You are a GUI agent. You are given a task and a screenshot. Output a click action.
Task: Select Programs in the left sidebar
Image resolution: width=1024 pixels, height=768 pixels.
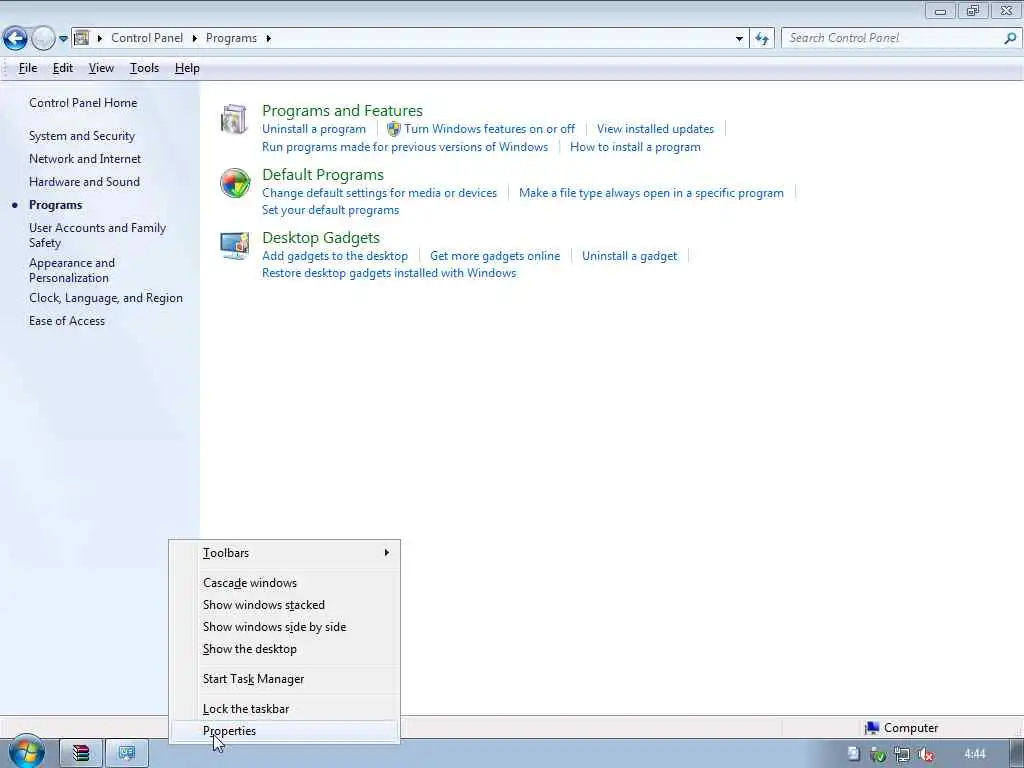point(56,205)
